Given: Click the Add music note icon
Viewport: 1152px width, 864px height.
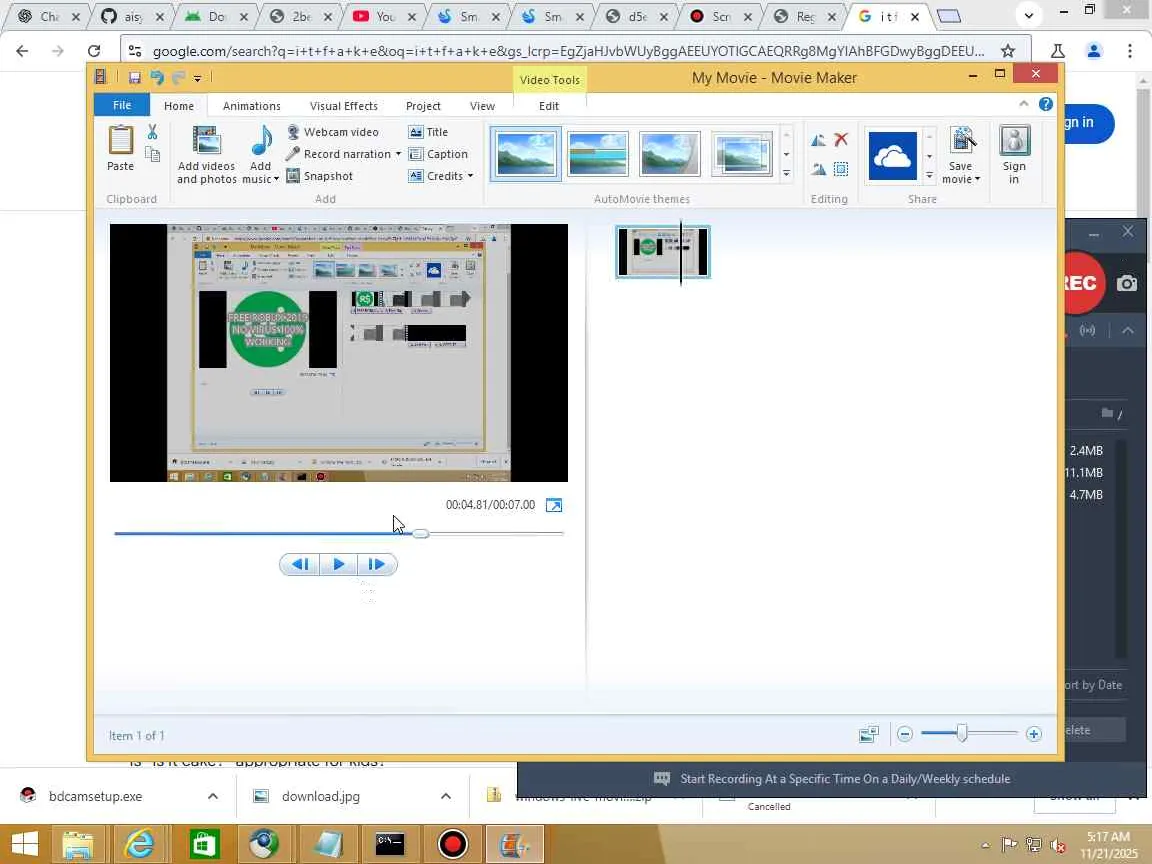Looking at the screenshot, I should 261,140.
